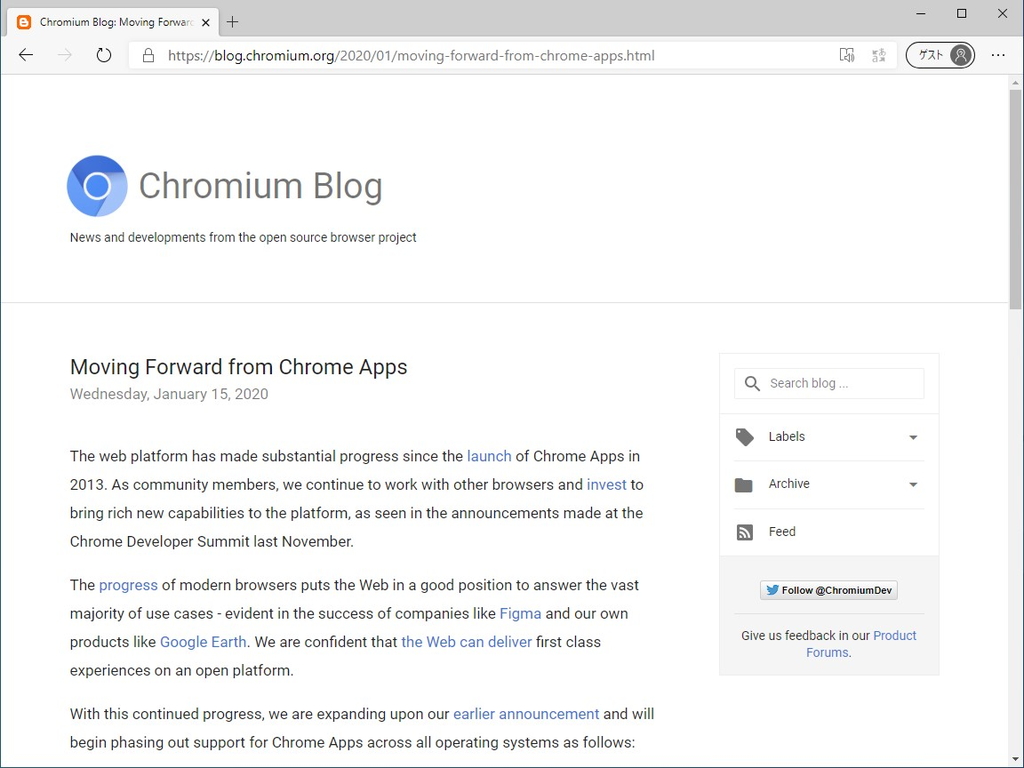Open the Guest profile menu
The height and width of the screenshot is (768, 1024).
(939, 55)
